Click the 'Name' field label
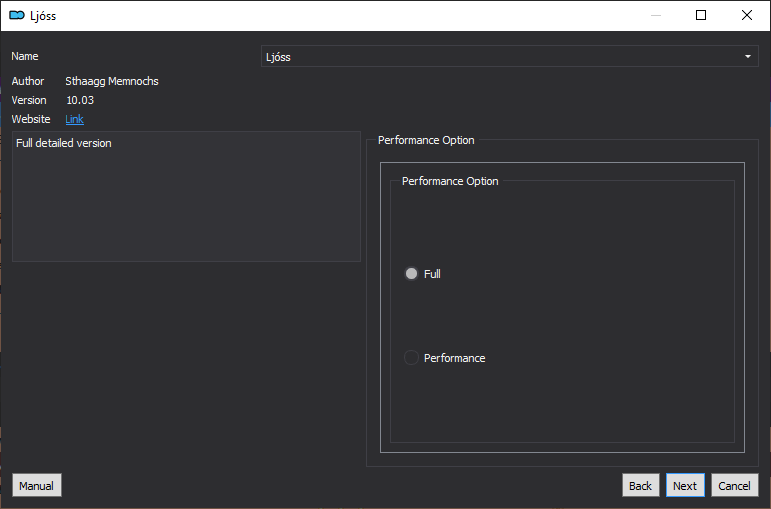Viewport: 771px width, 509px height. tap(25, 56)
